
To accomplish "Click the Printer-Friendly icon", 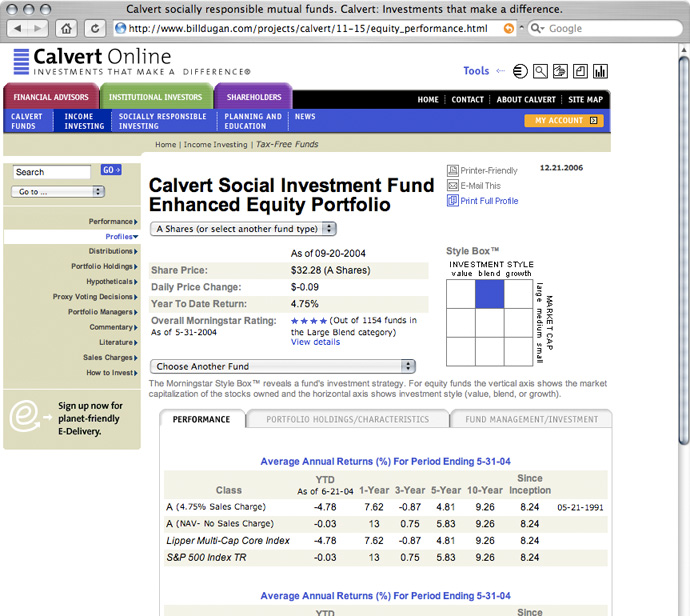I will coord(452,171).
